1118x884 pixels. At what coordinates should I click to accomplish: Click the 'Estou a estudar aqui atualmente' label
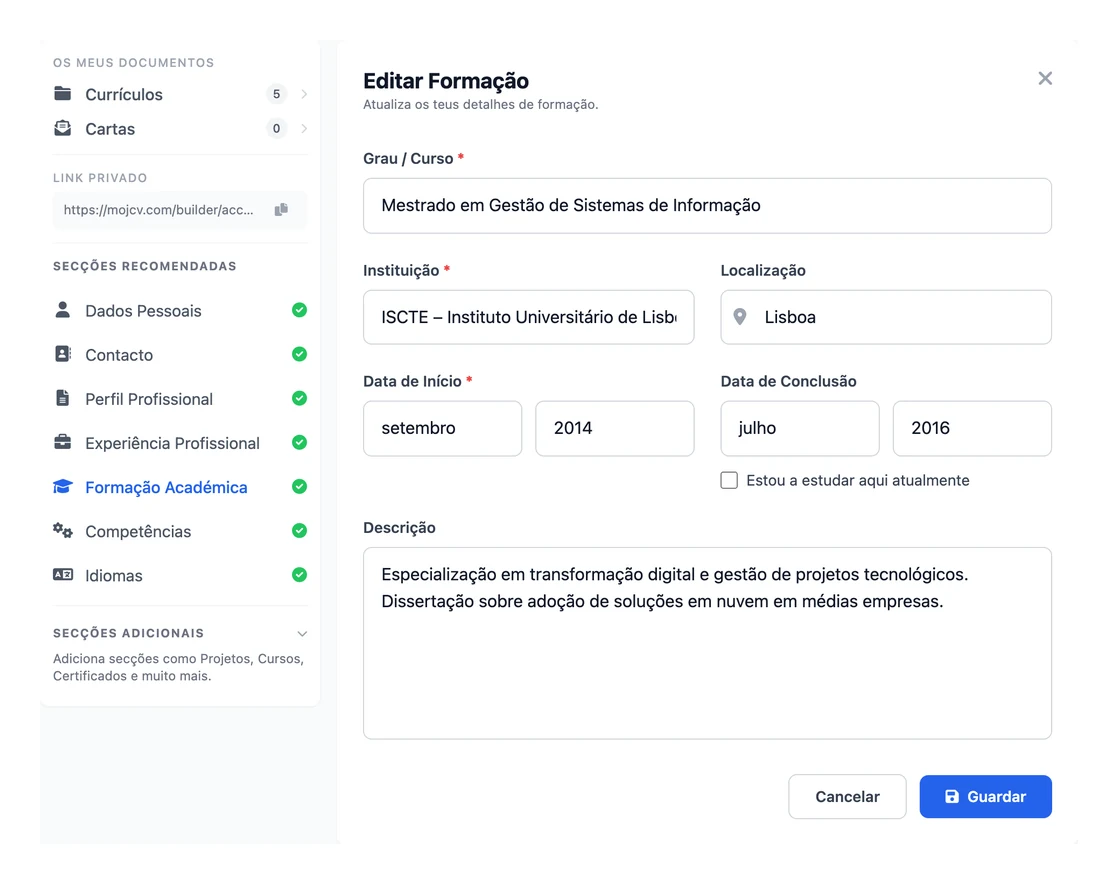click(858, 480)
